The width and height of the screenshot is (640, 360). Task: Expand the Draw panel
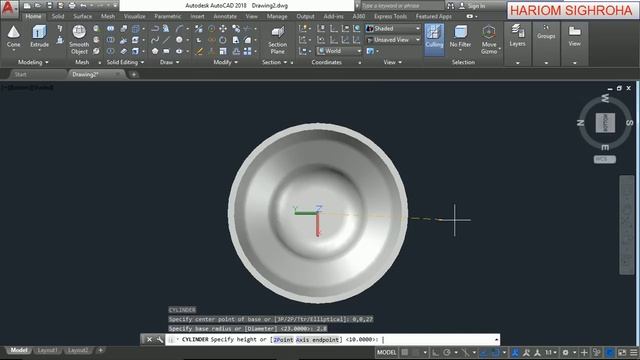(x=170, y=62)
